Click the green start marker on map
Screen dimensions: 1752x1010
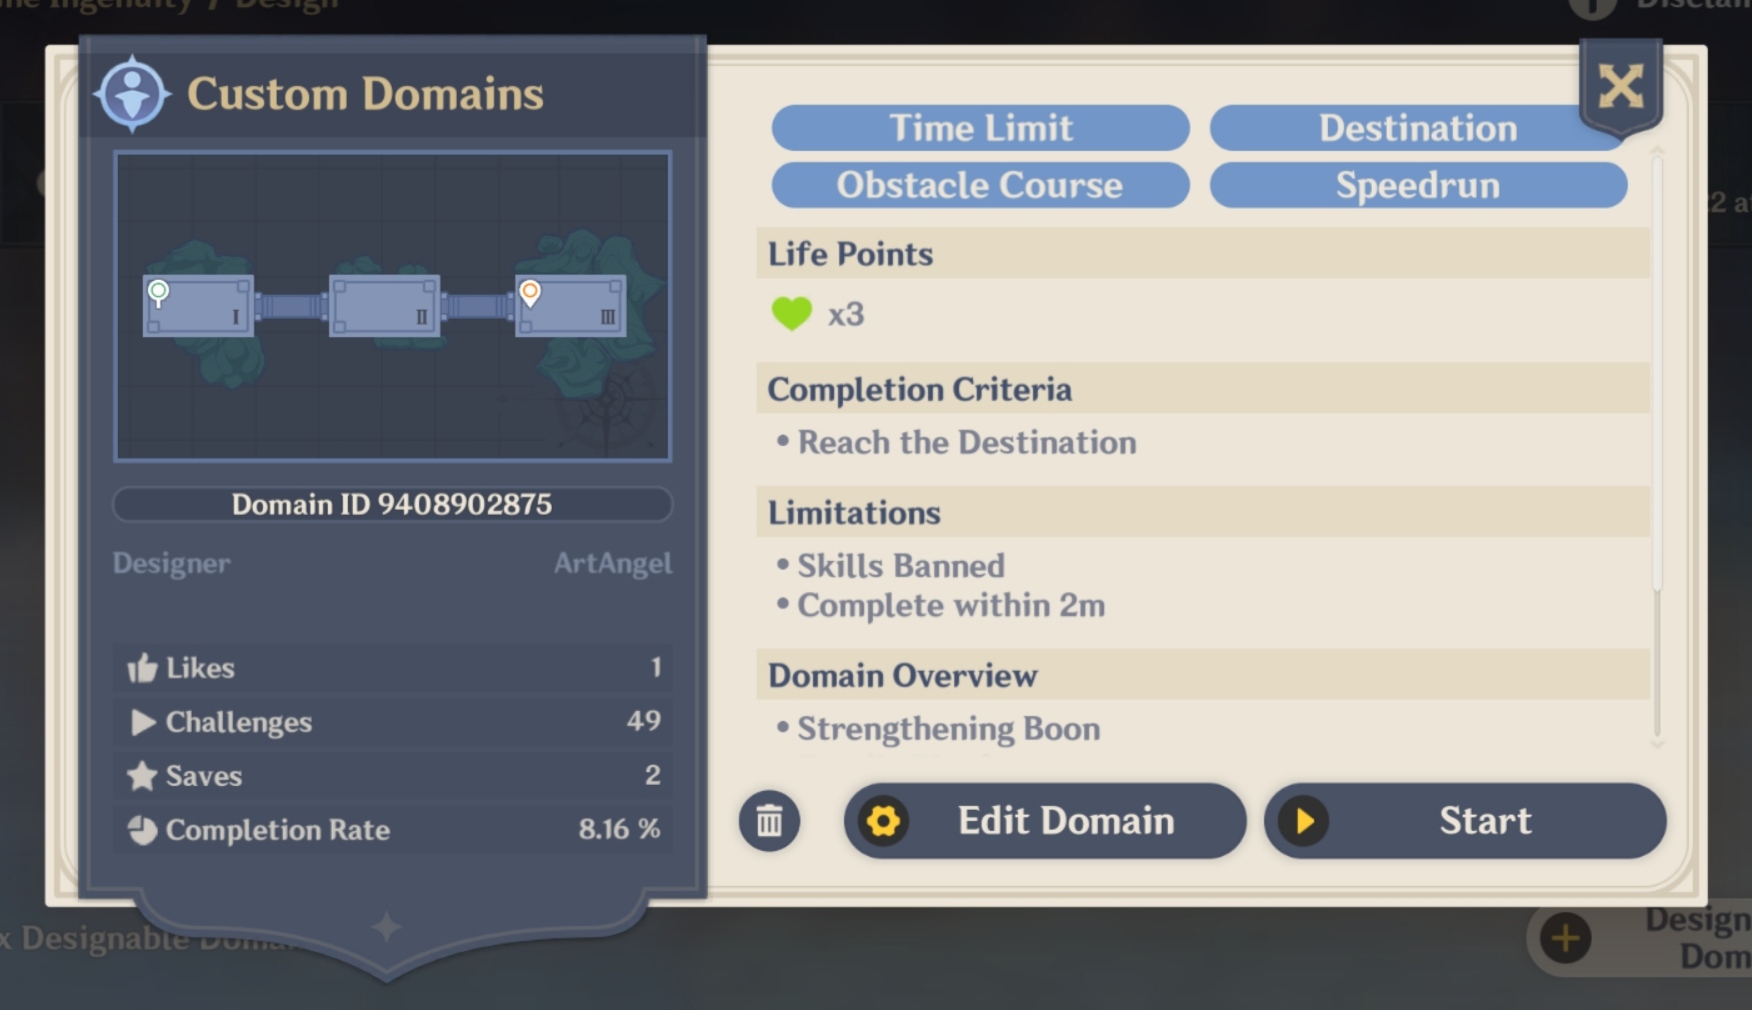158,292
